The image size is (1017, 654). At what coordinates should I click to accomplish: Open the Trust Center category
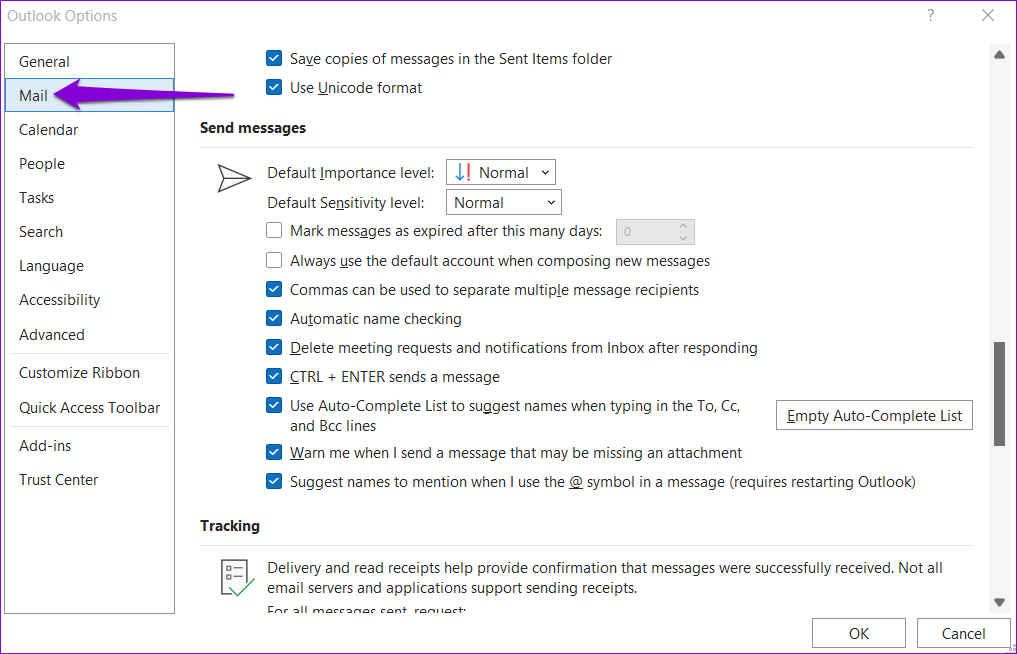pos(90,480)
